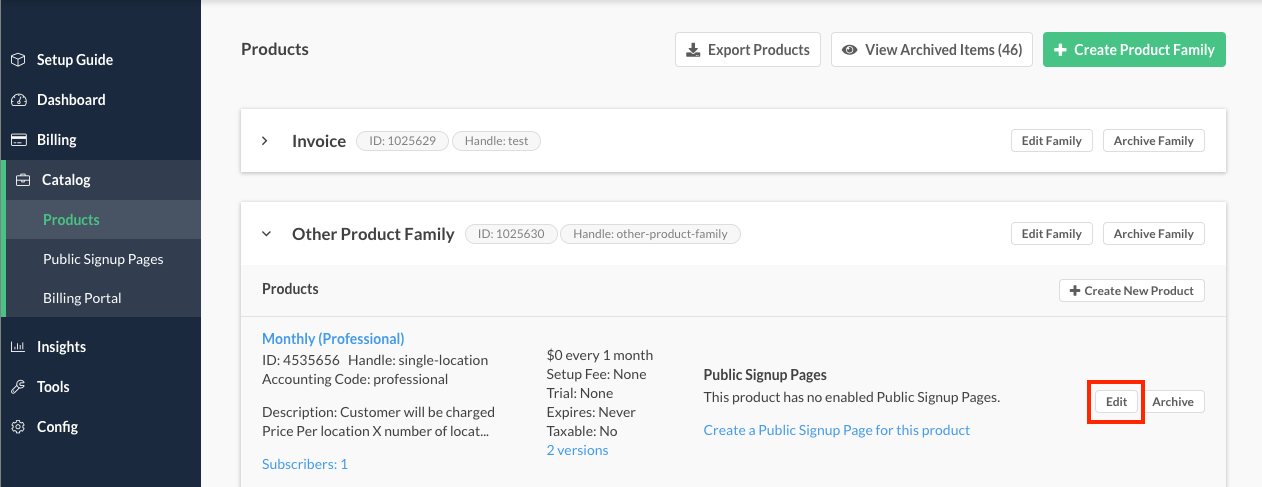Export products using the download button
The image size is (1262, 487).
click(x=748, y=50)
